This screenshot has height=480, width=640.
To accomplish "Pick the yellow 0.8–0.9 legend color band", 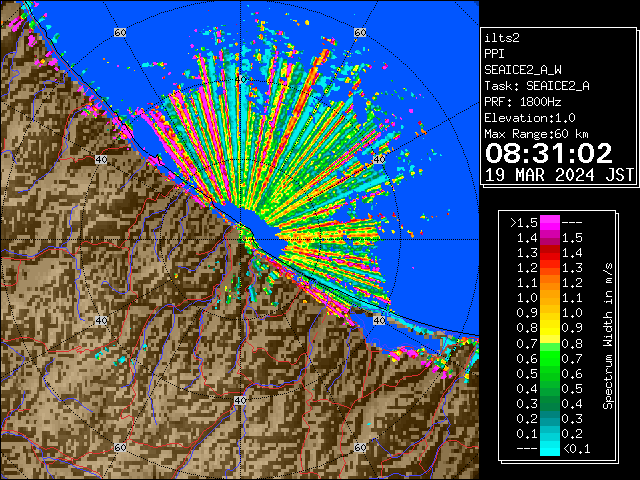I will pos(550,328).
